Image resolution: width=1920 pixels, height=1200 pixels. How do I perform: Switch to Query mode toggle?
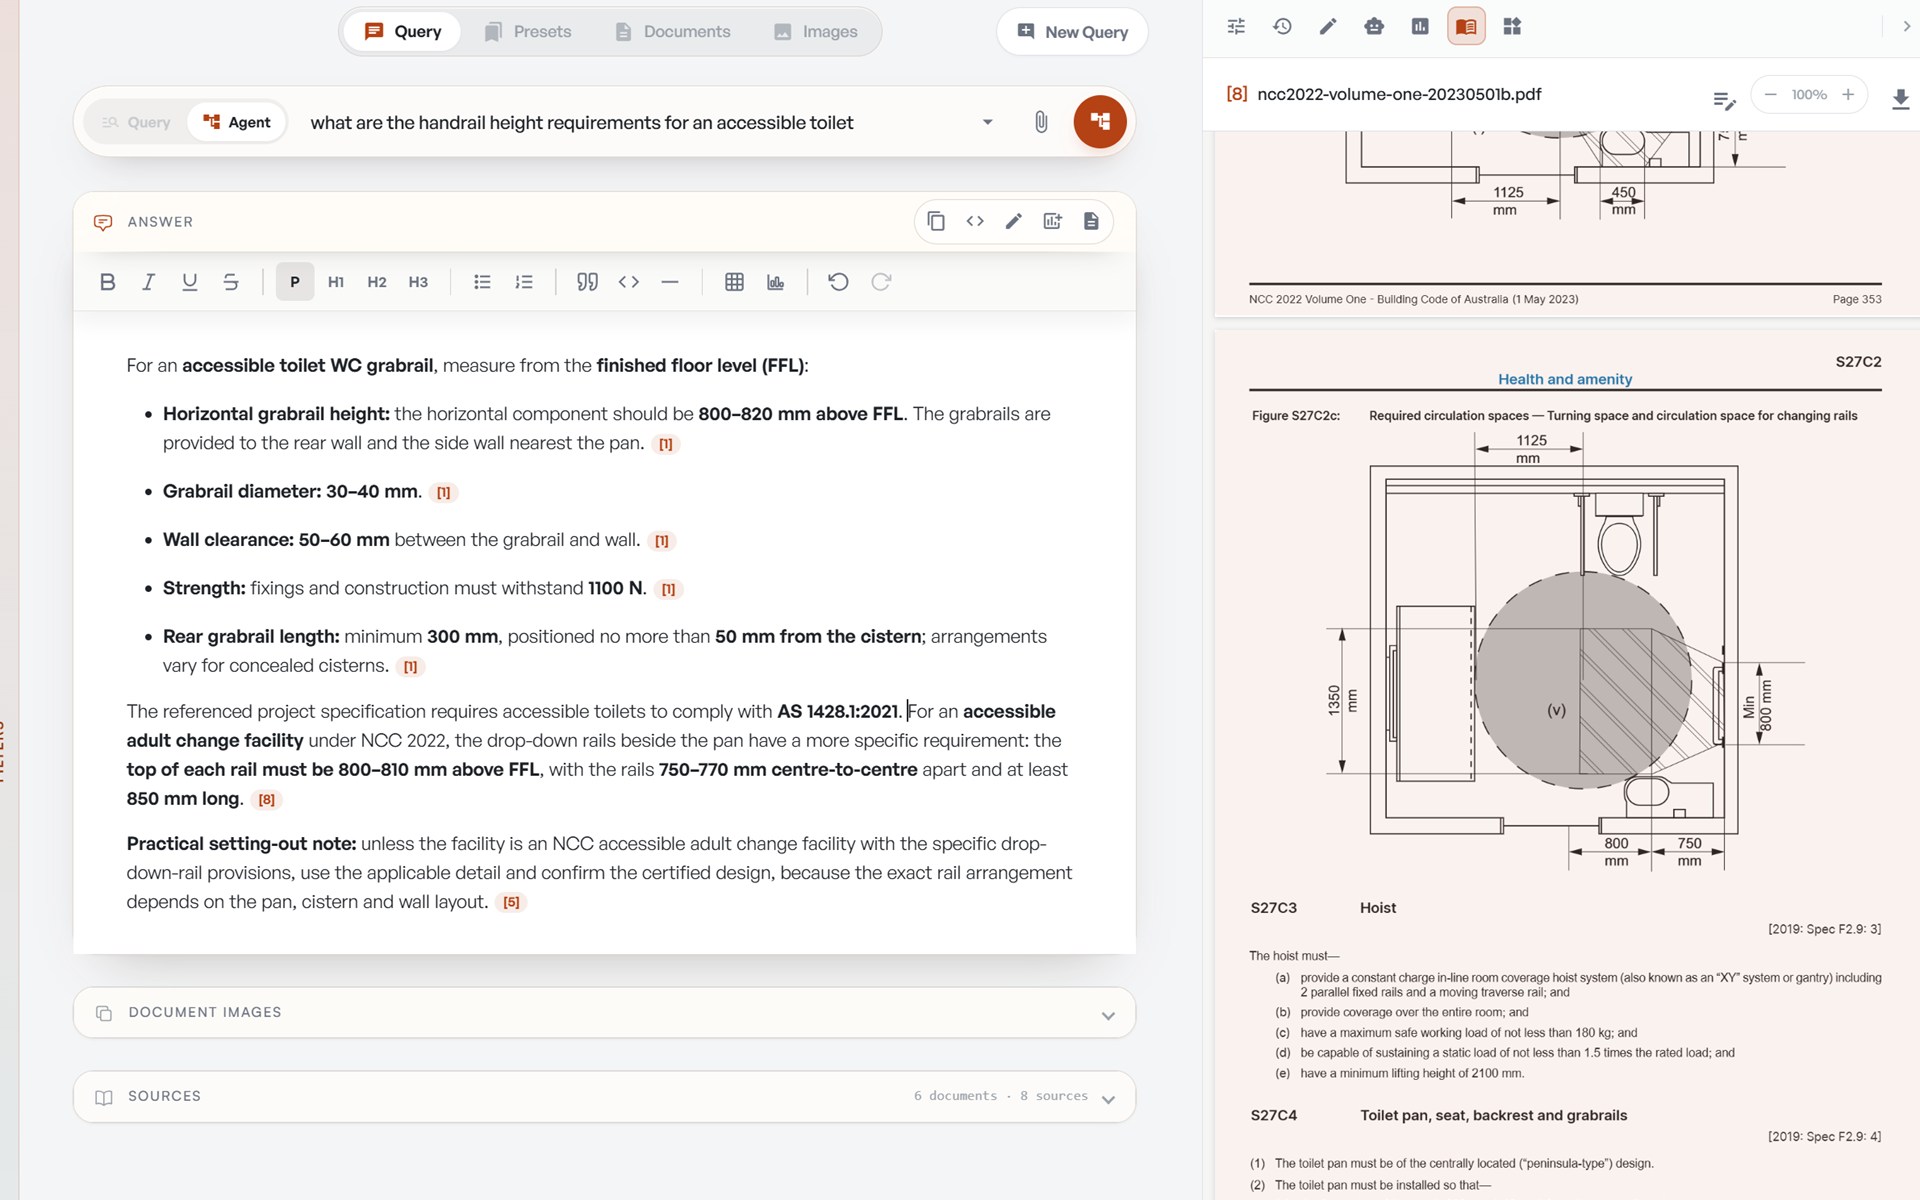(136, 122)
